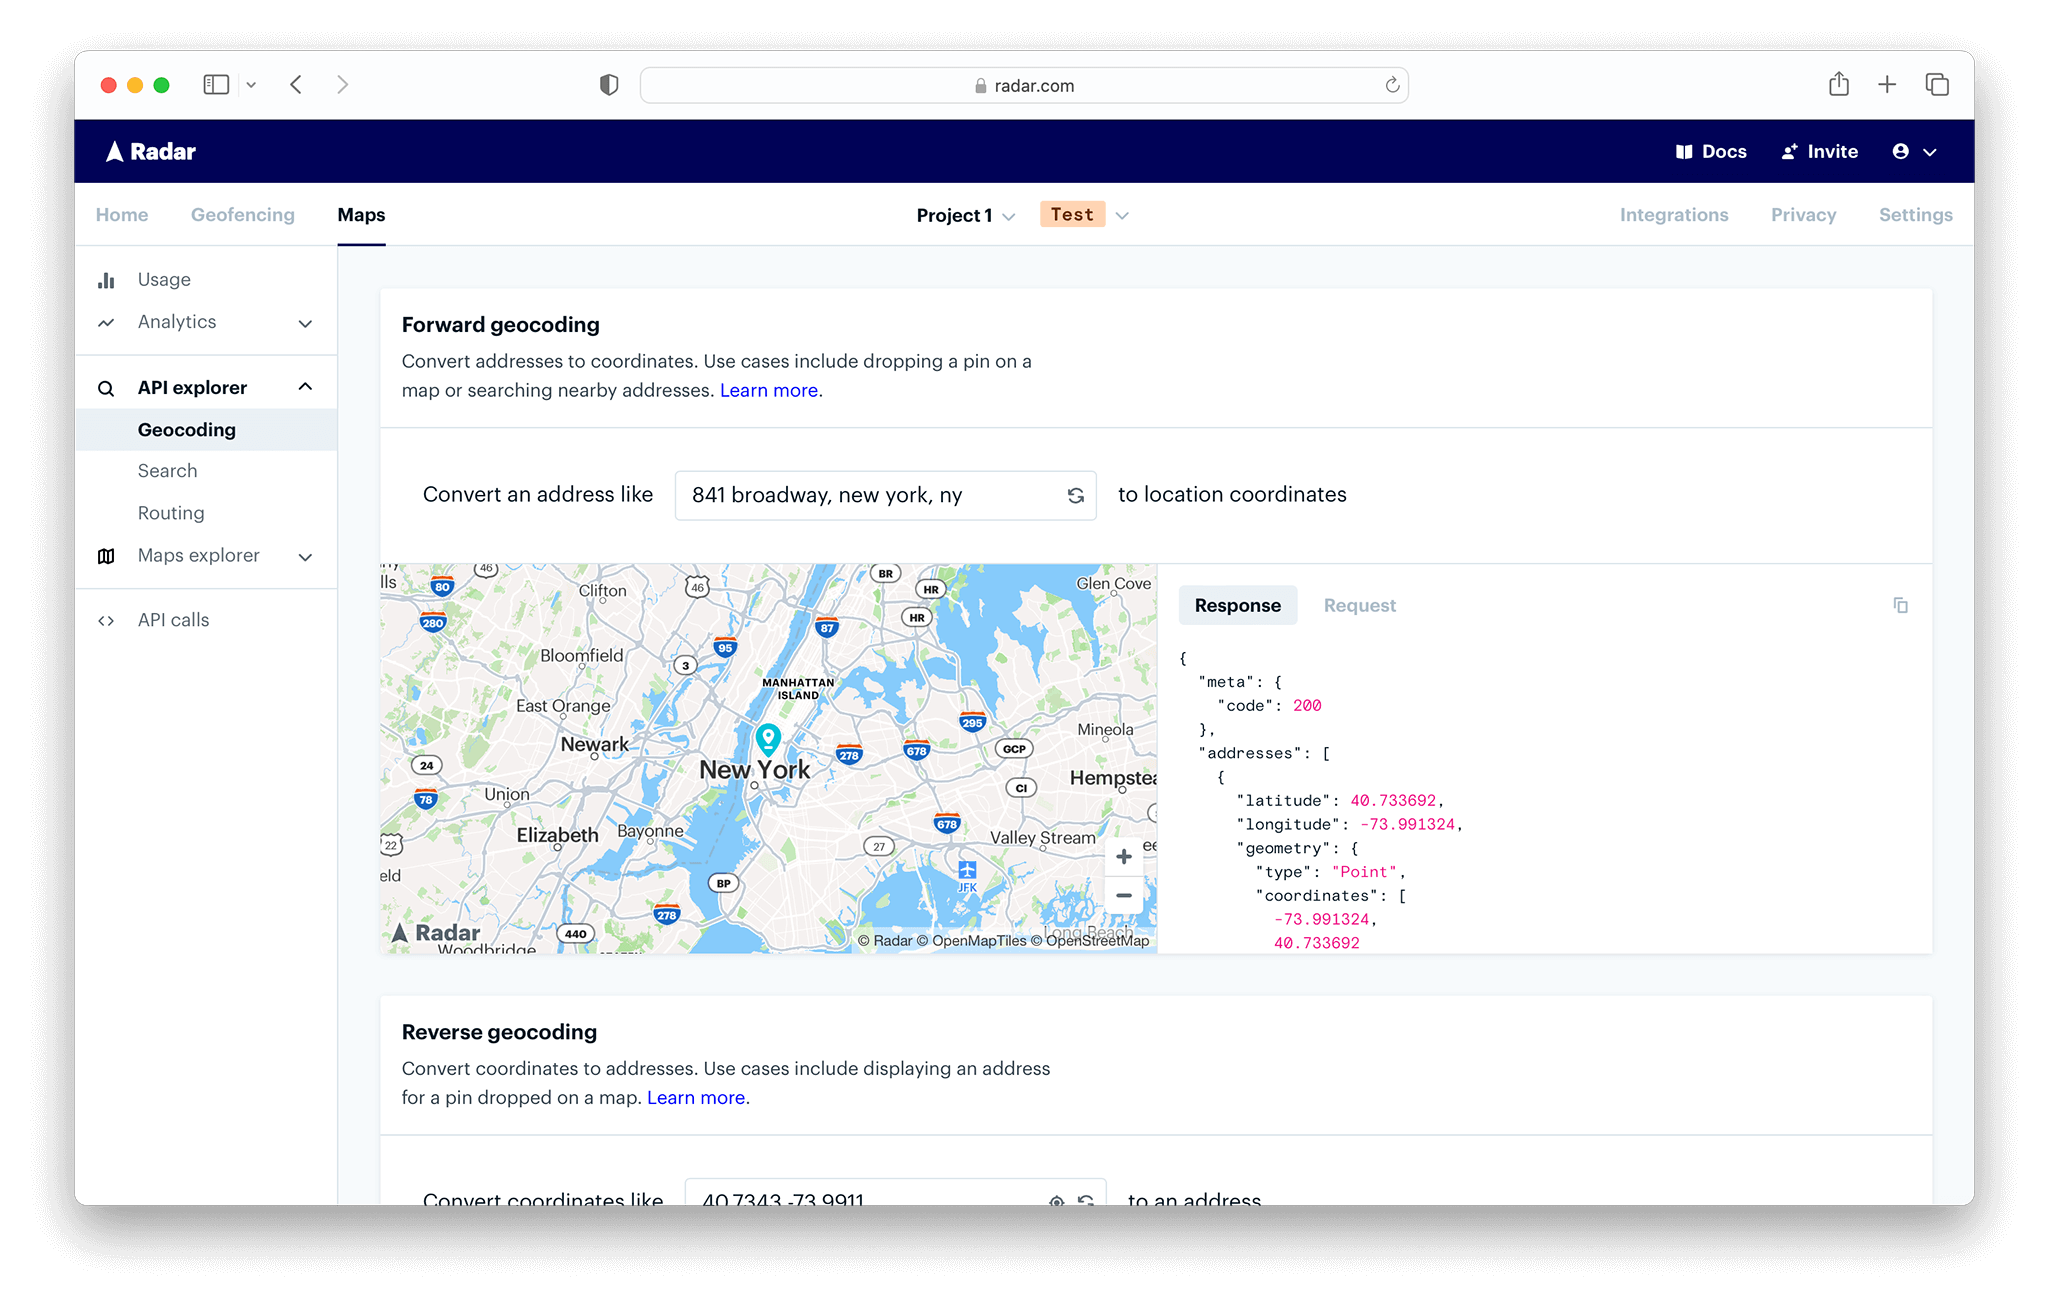Zoom in on the map

point(1124,857)
